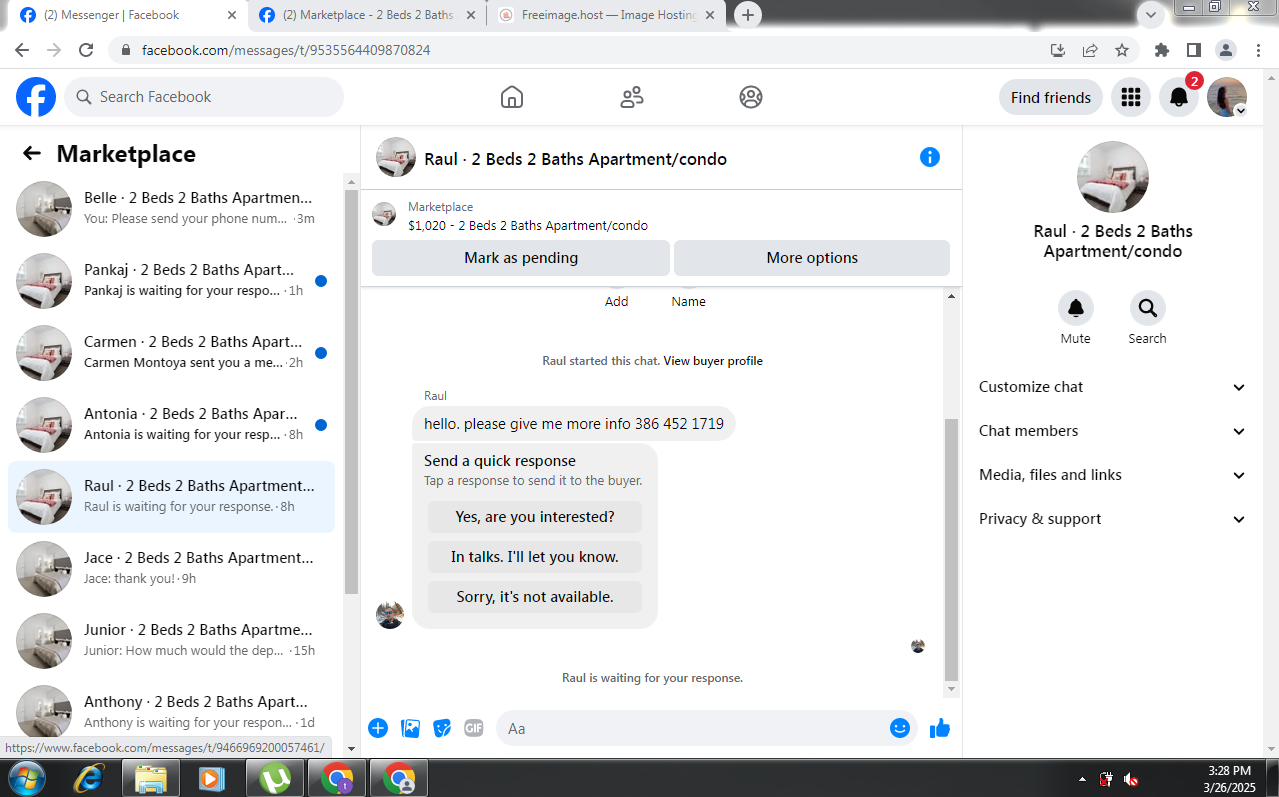Click the More options button
The height and width of the screenshot is (797, 1279).
812,258
